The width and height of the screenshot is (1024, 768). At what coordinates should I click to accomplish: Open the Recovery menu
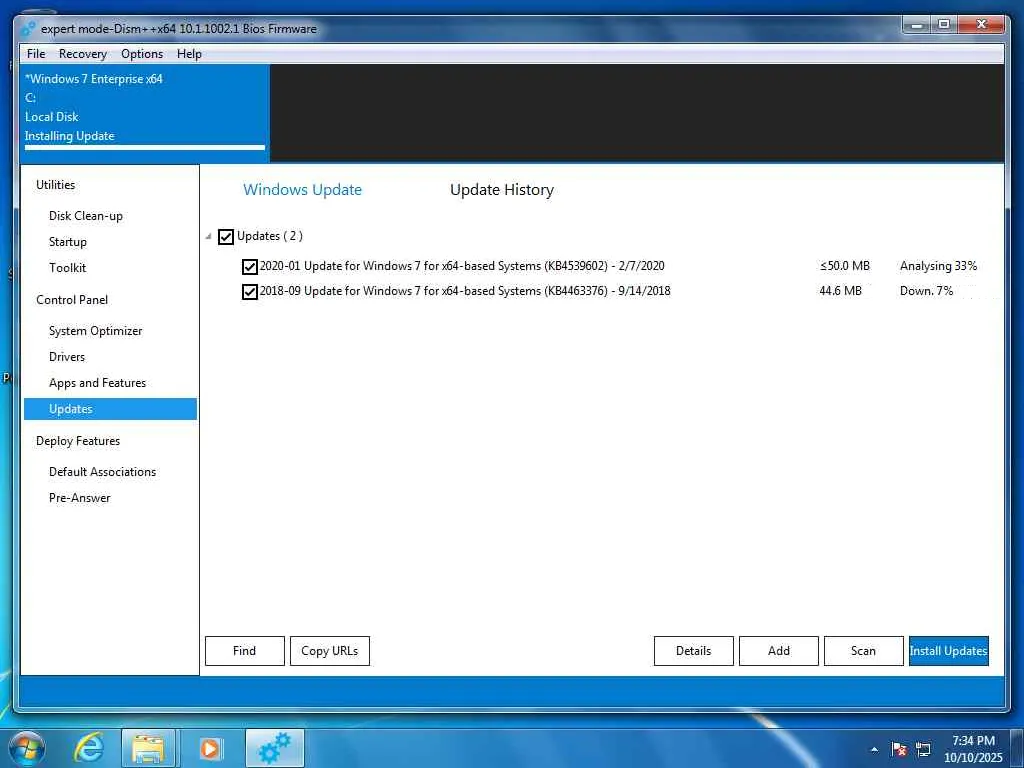[x=83, y=54]
